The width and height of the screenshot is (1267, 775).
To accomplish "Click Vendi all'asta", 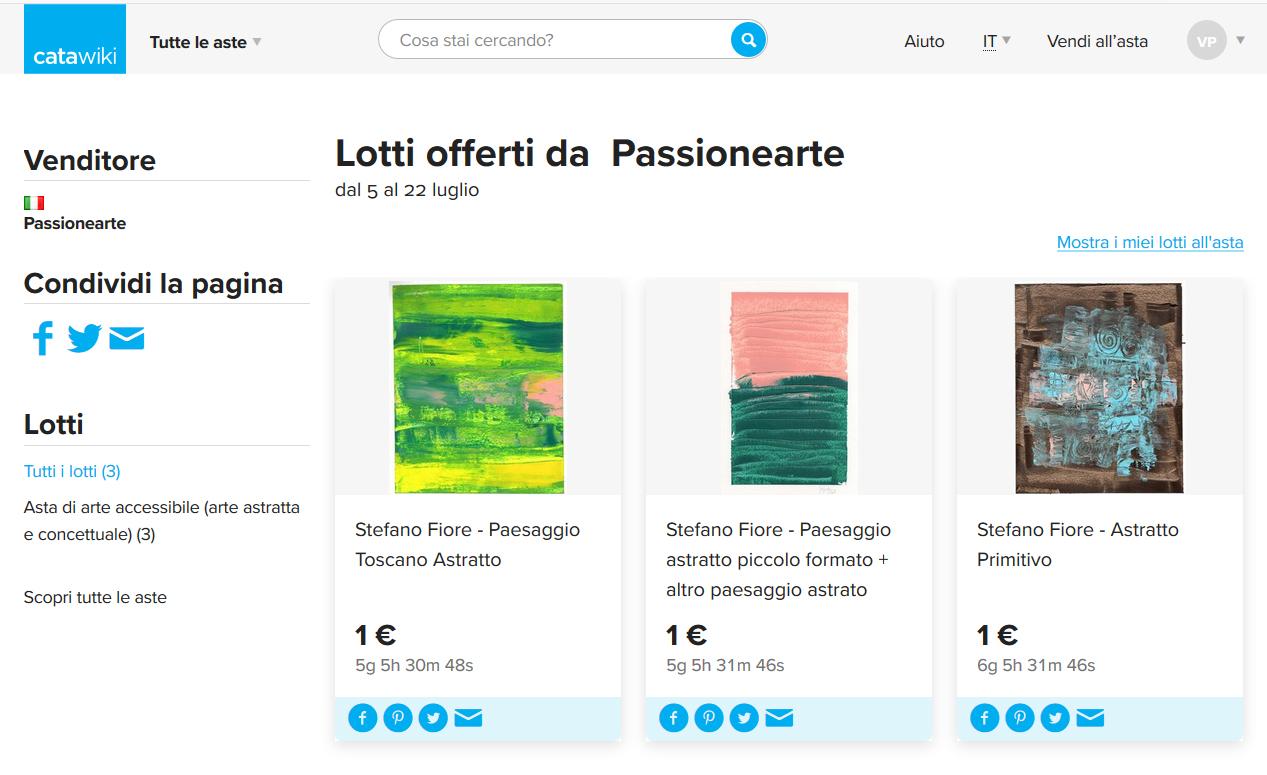I will coord(1097,41).
